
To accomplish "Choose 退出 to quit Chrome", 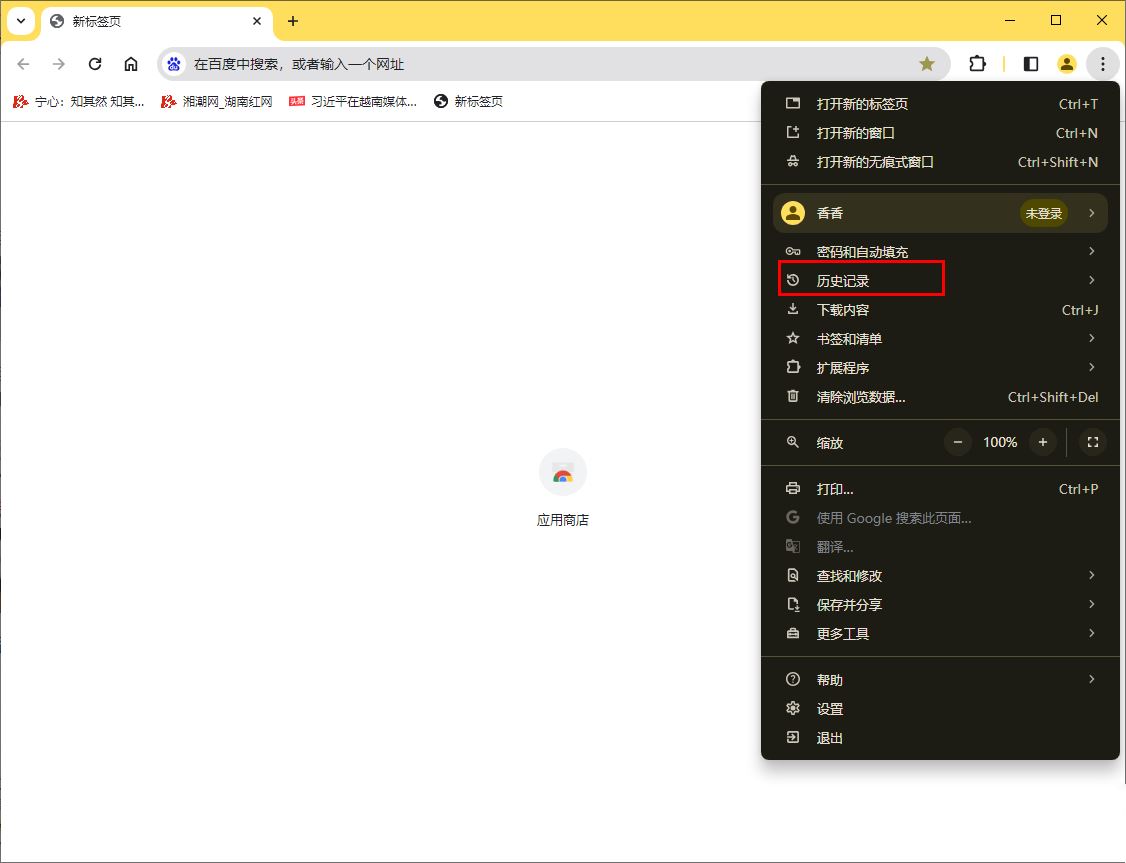I will click(x=940, y=738).
